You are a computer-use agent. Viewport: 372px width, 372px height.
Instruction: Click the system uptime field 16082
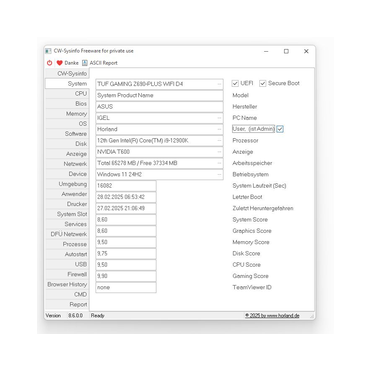point(126,186)
